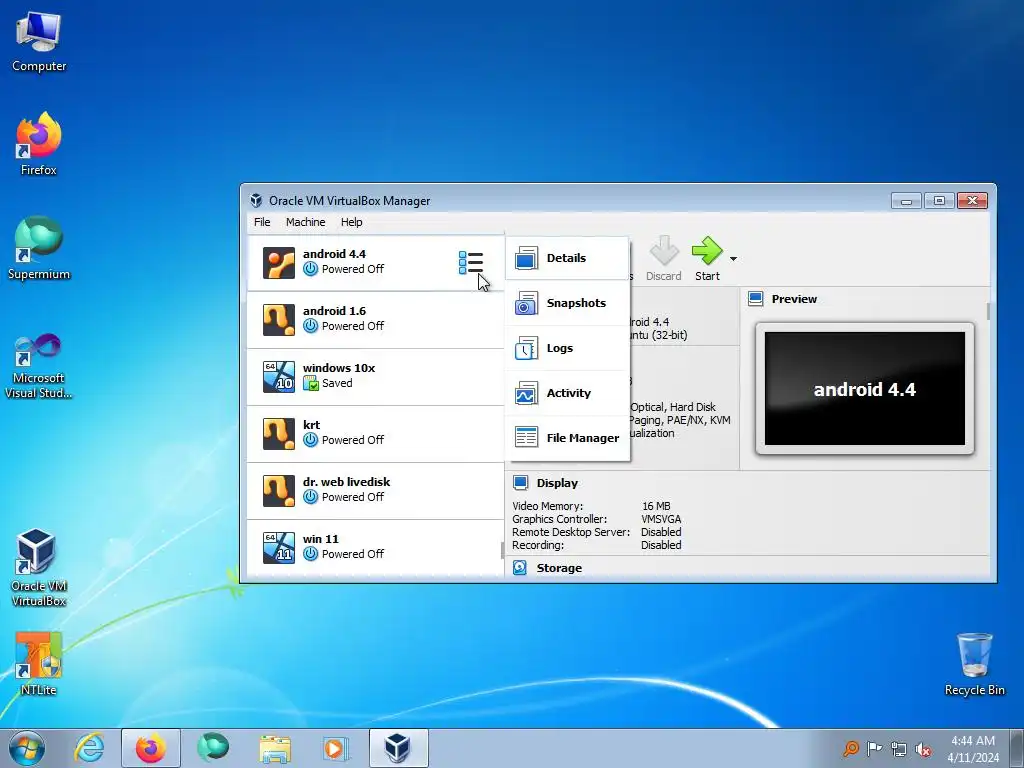
Task: Click the Saved state icon of windows 10x
Action: 311,383
